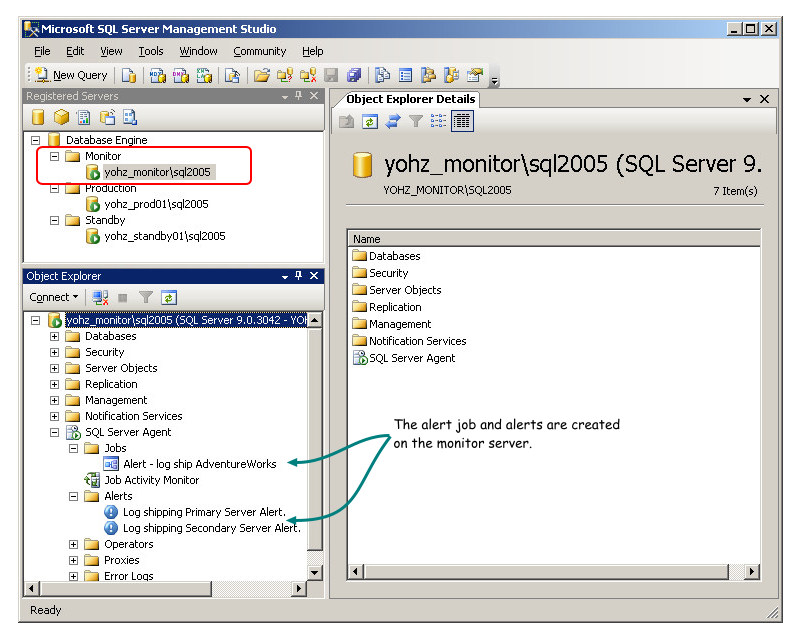
Task: Click the details list horizontal scrollbar right arrow
Action: click(x=751, y=571)
